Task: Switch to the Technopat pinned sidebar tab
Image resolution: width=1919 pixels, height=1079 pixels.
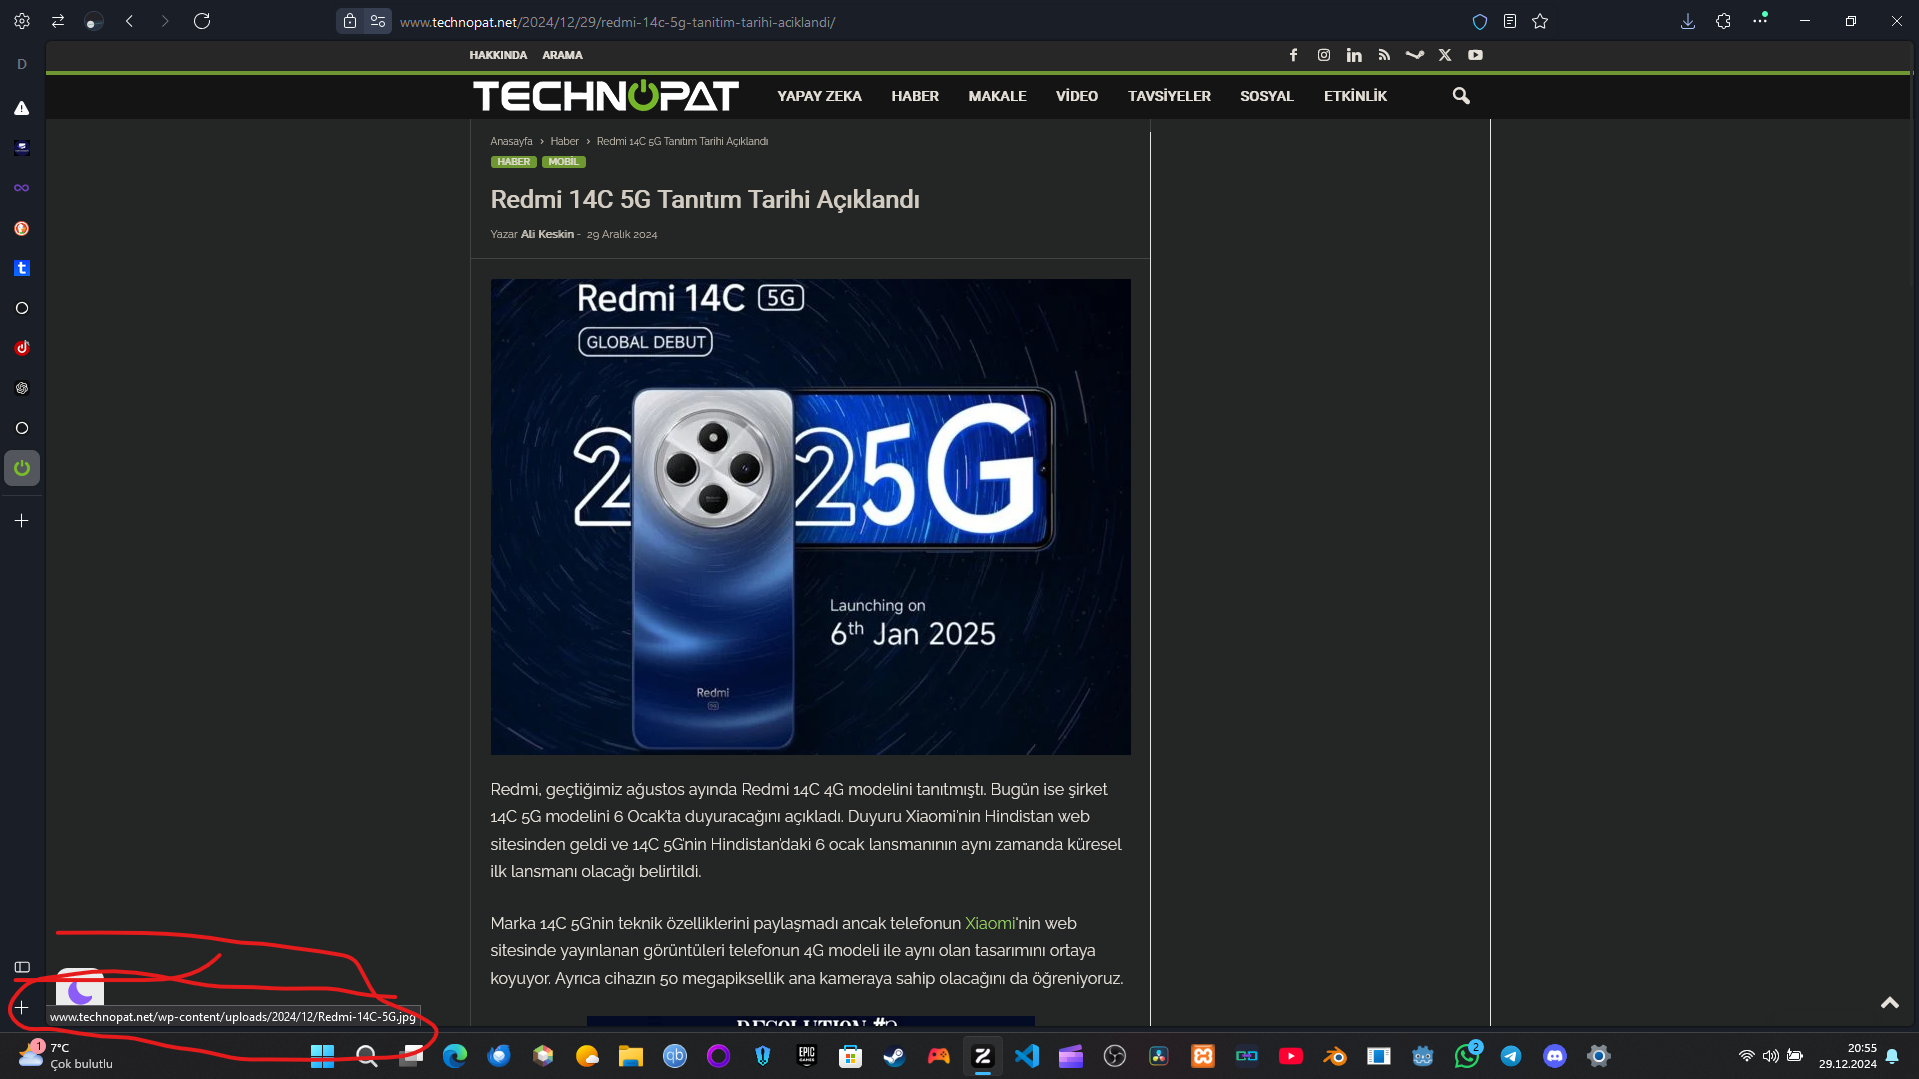Action: click(x=22, y=468)
